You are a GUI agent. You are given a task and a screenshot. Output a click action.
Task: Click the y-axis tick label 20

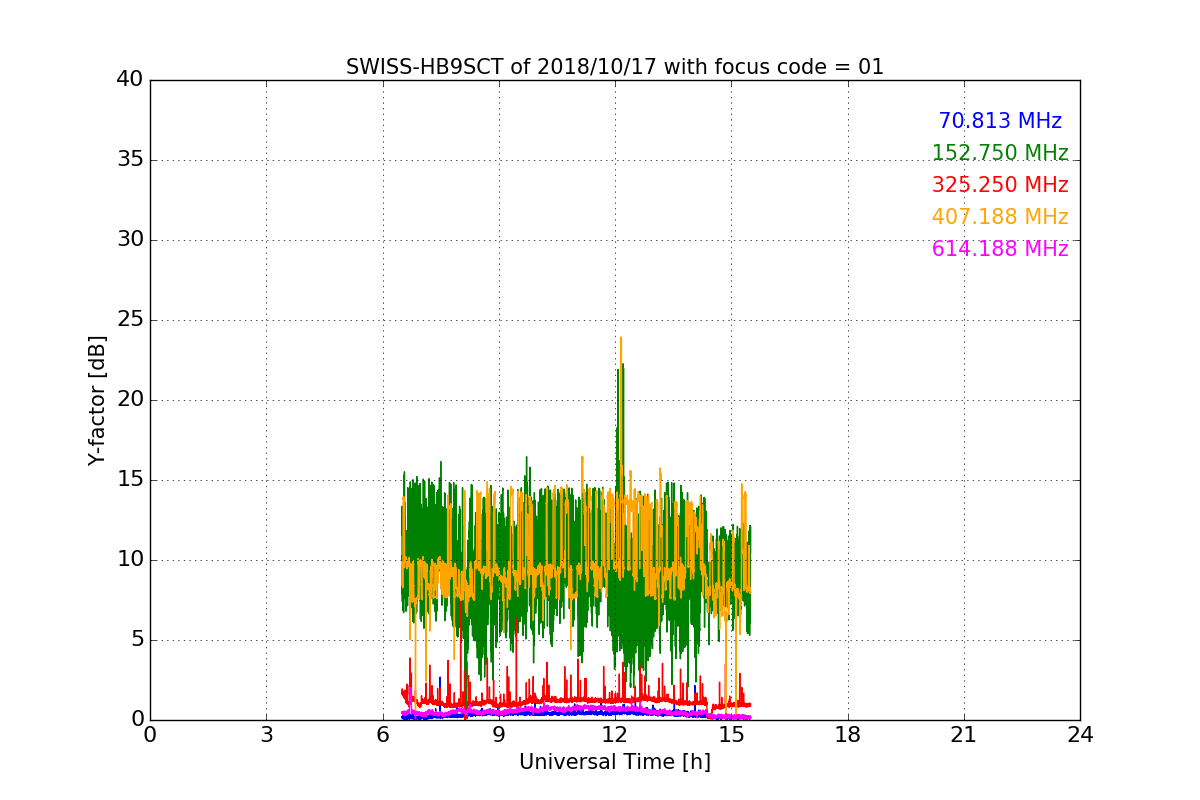(130, 400)
